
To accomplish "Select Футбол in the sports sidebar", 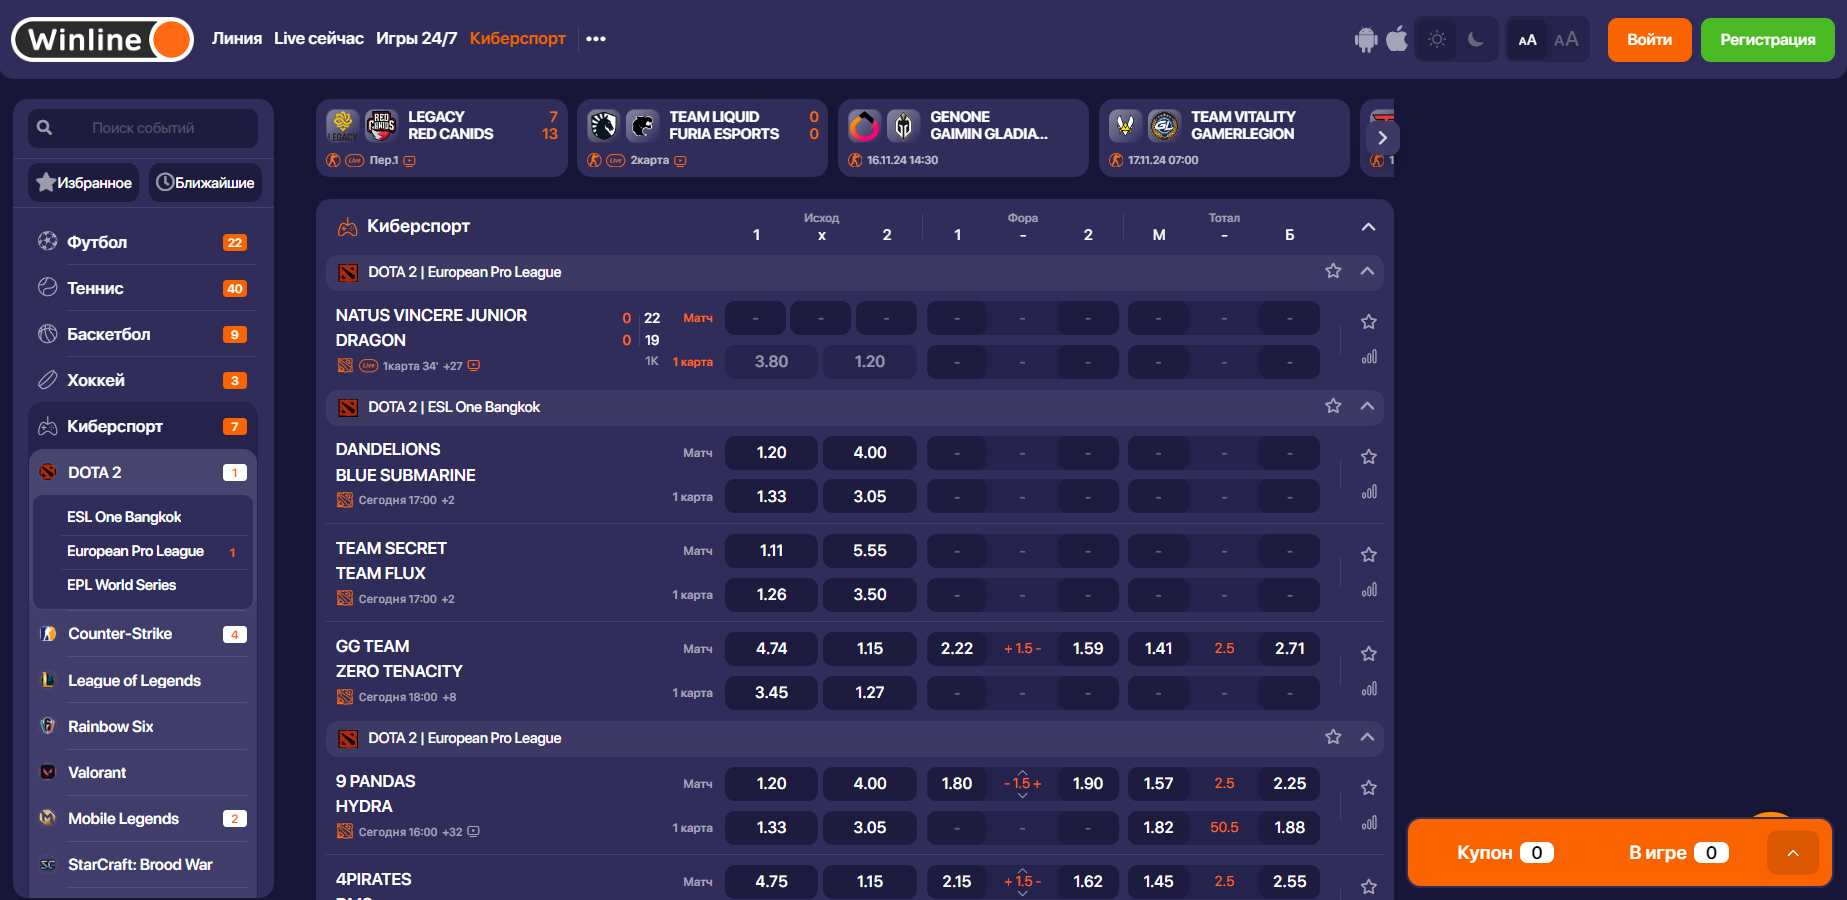I will (x=97, y=242).
